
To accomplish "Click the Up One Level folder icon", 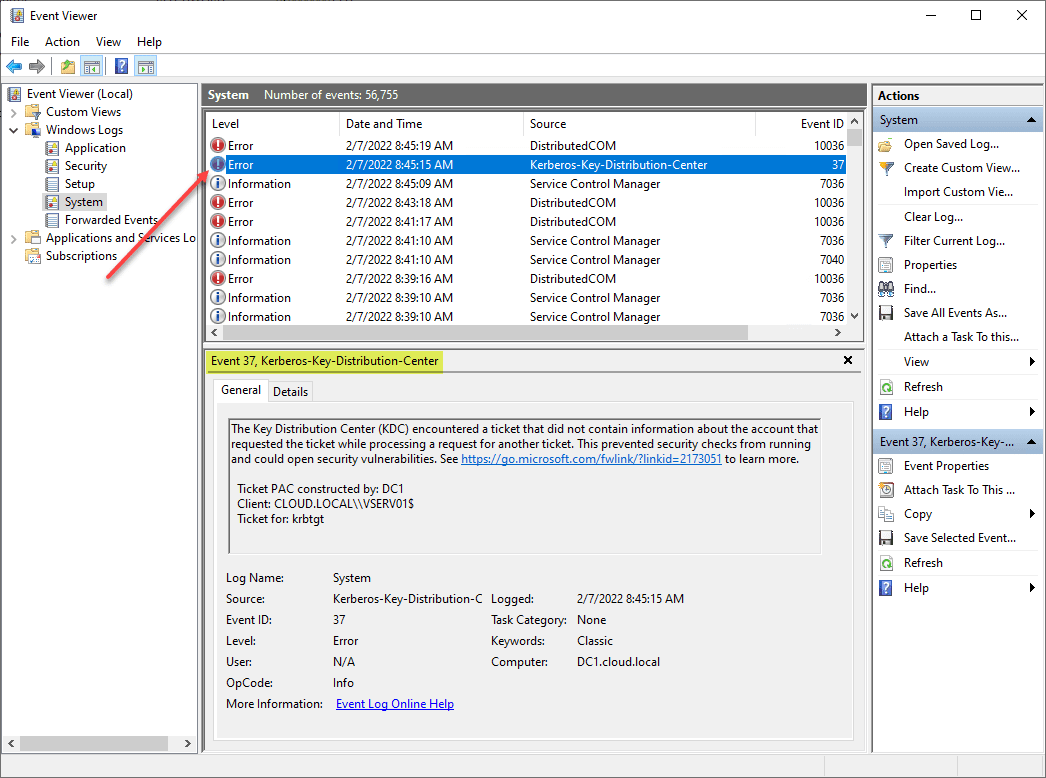I will 67,67.
